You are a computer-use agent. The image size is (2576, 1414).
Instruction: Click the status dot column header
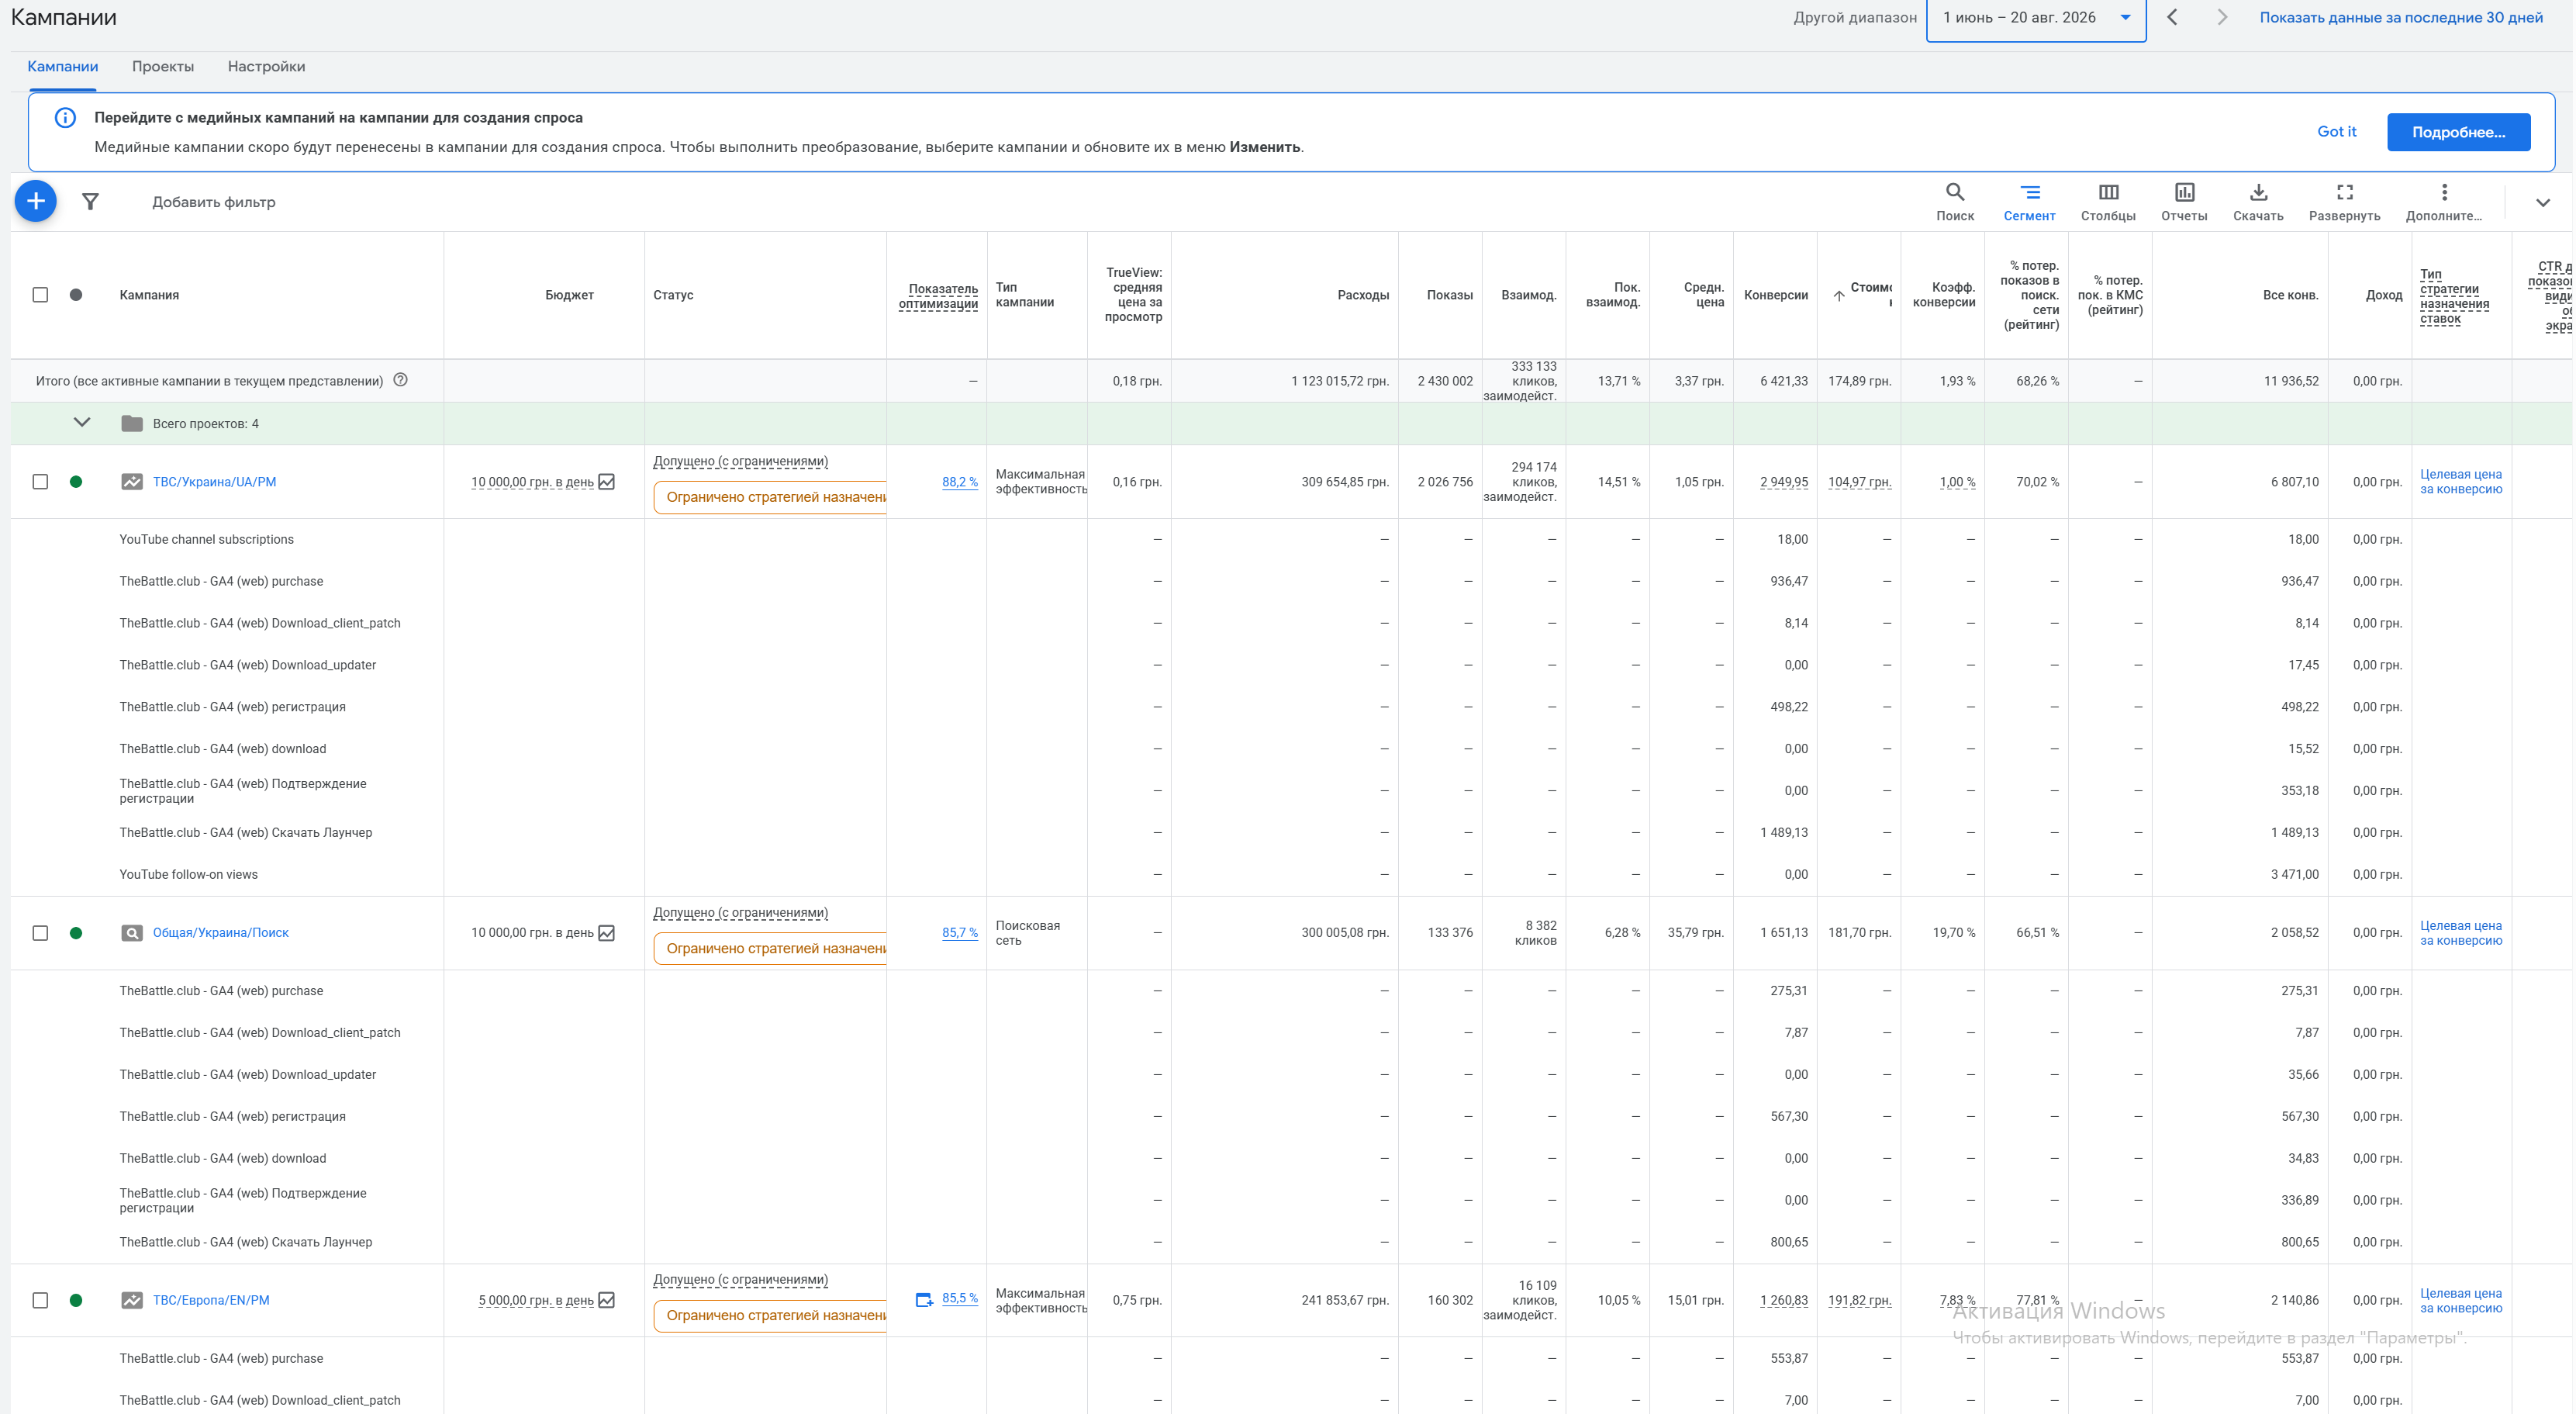[76, 295]
